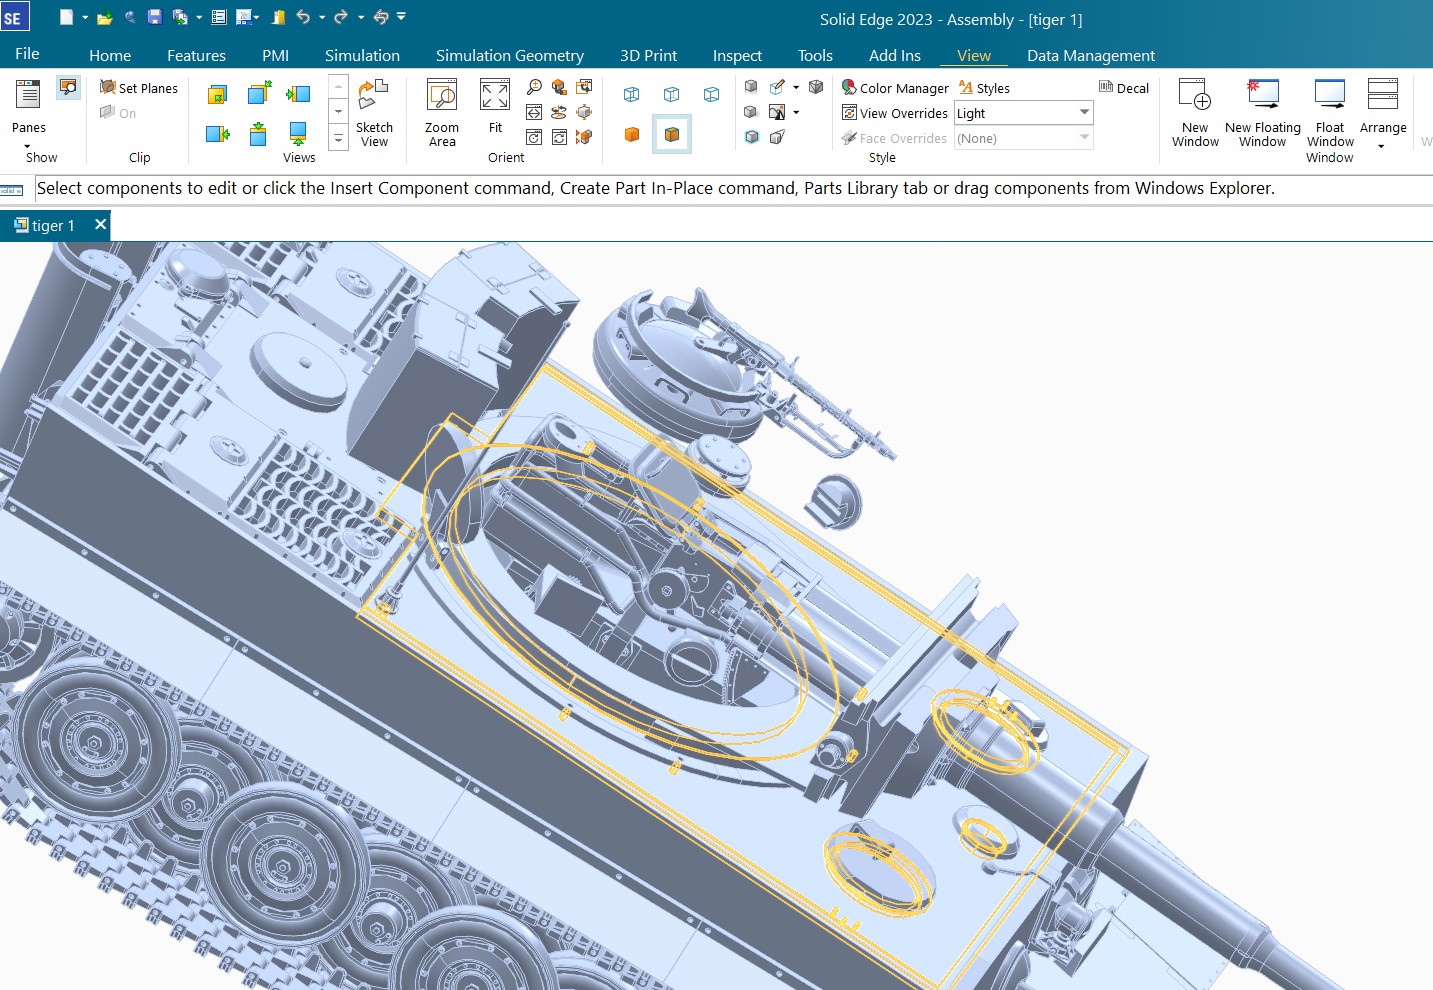
Task: Switch to solid orange shaded display mode
Action: pos(632,134)
